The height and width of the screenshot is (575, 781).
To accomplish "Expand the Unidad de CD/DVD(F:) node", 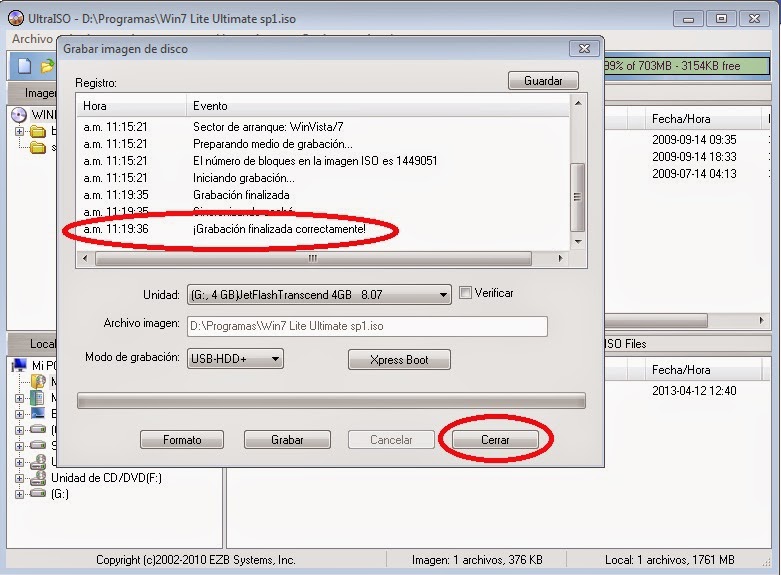I will (19, 478).
